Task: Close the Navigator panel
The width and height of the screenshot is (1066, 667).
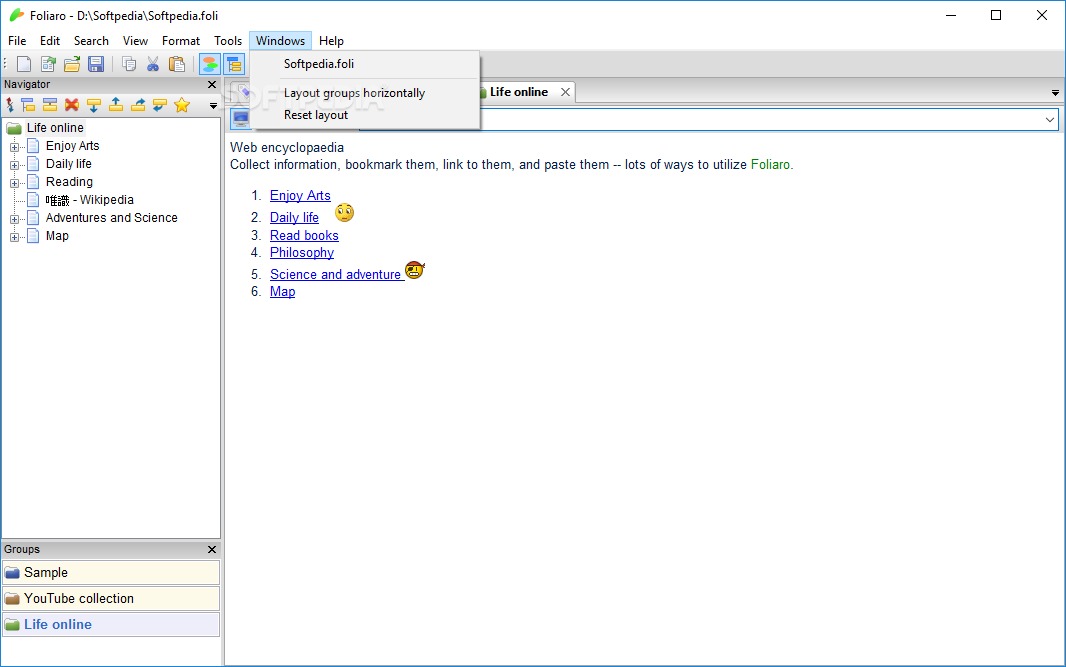Action: tap(211, 85)
